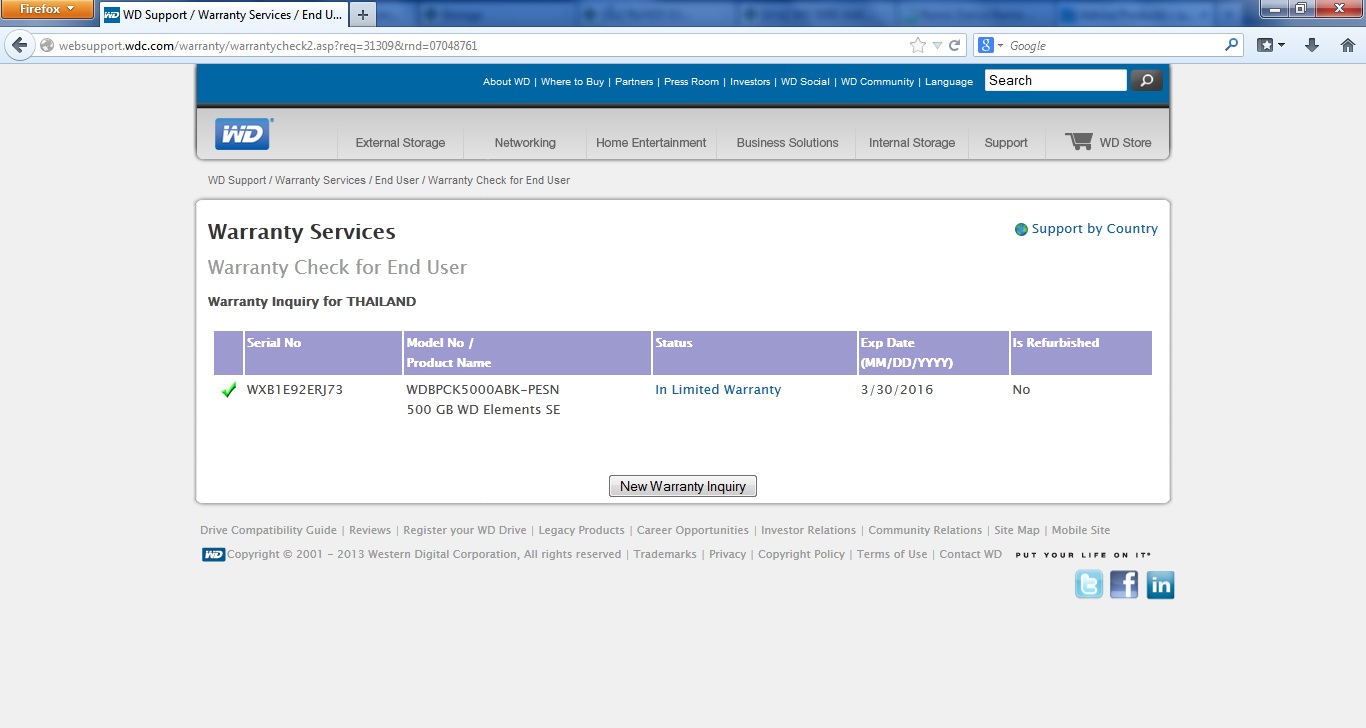
Task: Open the Register your WD Drive link
Action: (464, 530)
